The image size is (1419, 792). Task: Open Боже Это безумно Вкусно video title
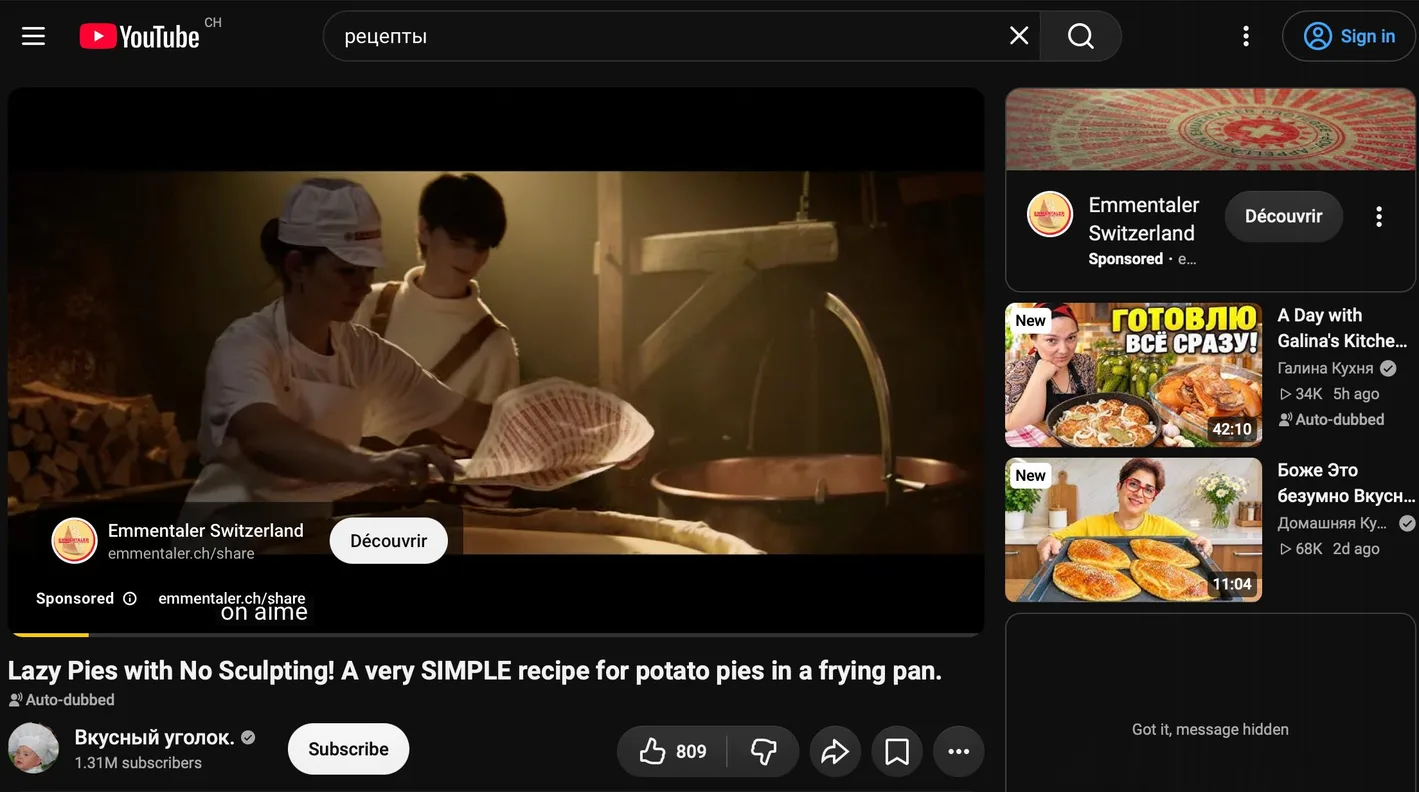tap(1346, 483)
